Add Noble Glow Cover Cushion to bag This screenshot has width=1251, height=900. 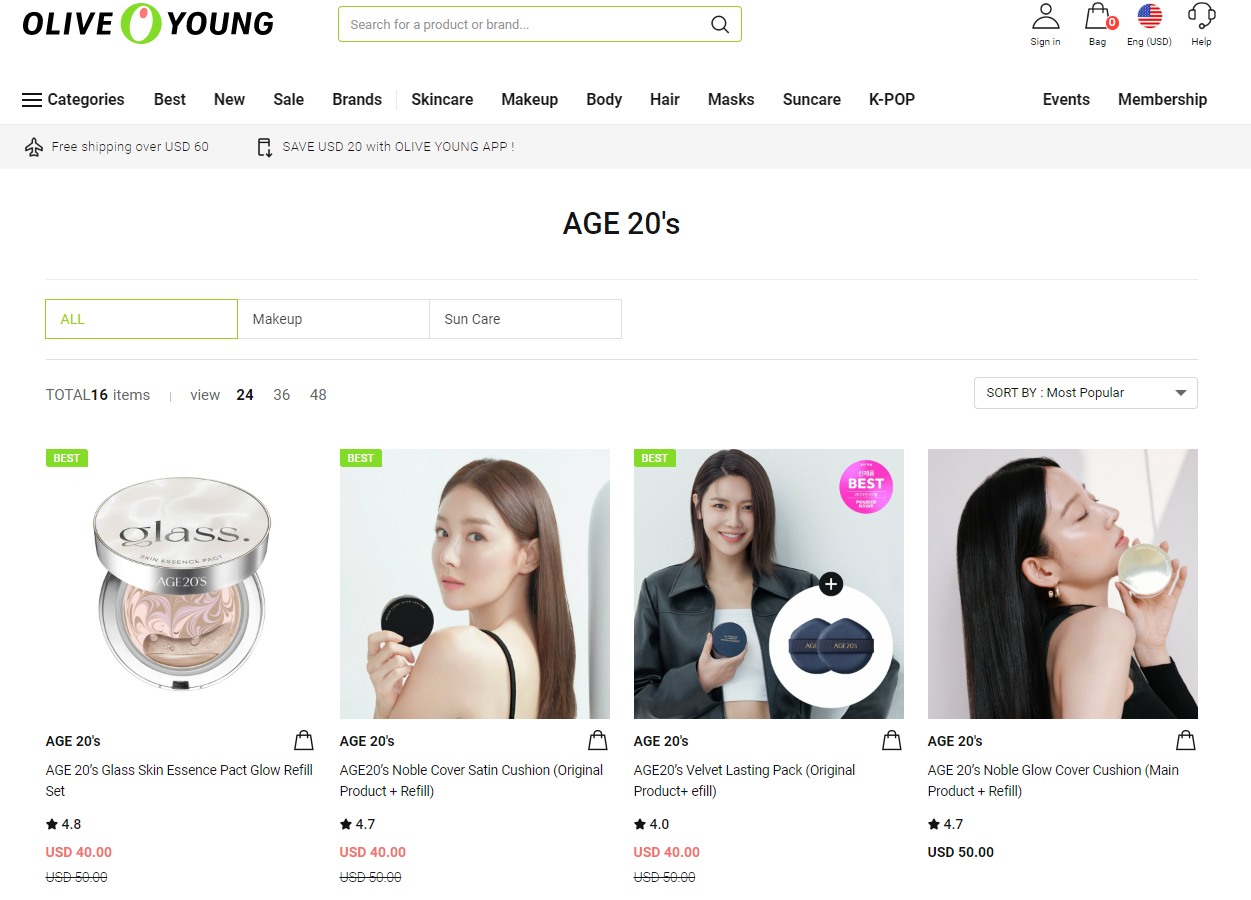1186,740
